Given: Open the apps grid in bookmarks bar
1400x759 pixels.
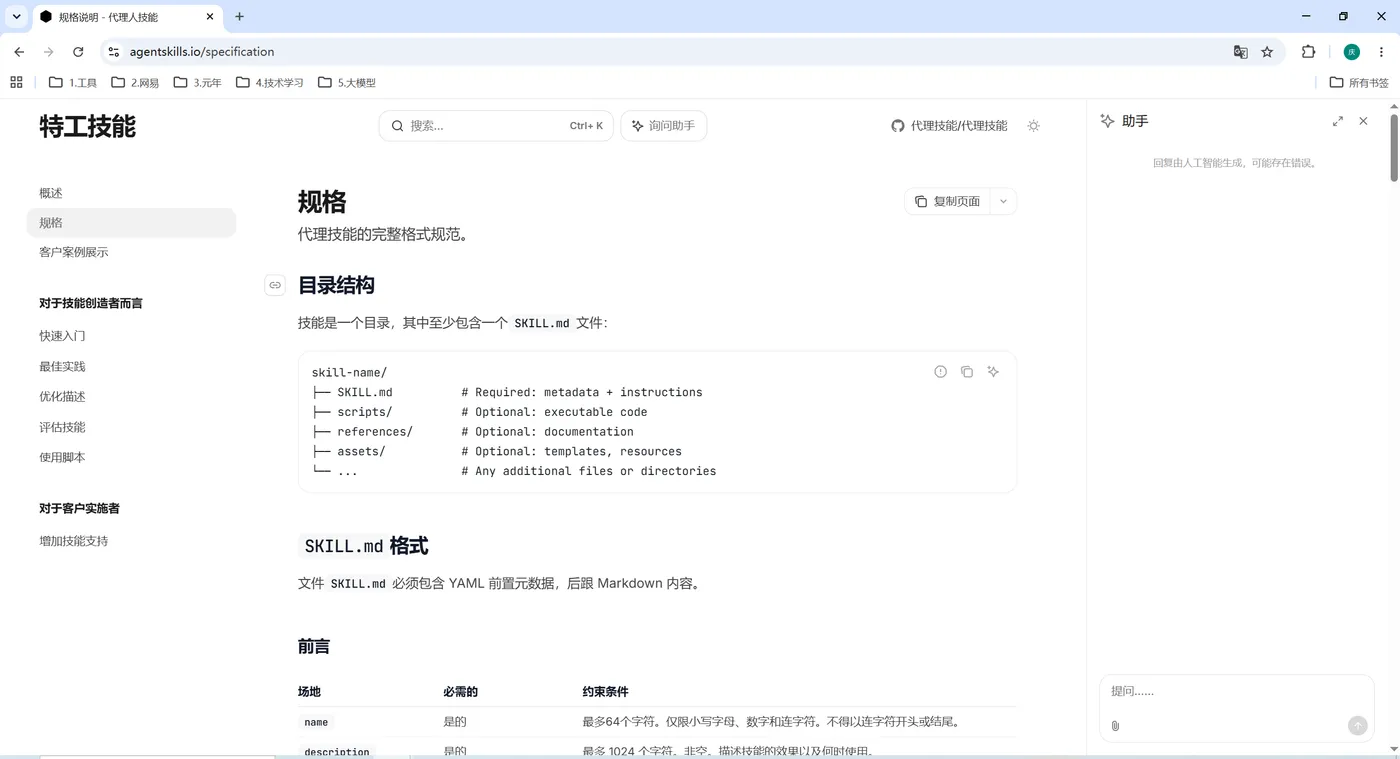Looking at the screenshot, I should coord(16,82).
